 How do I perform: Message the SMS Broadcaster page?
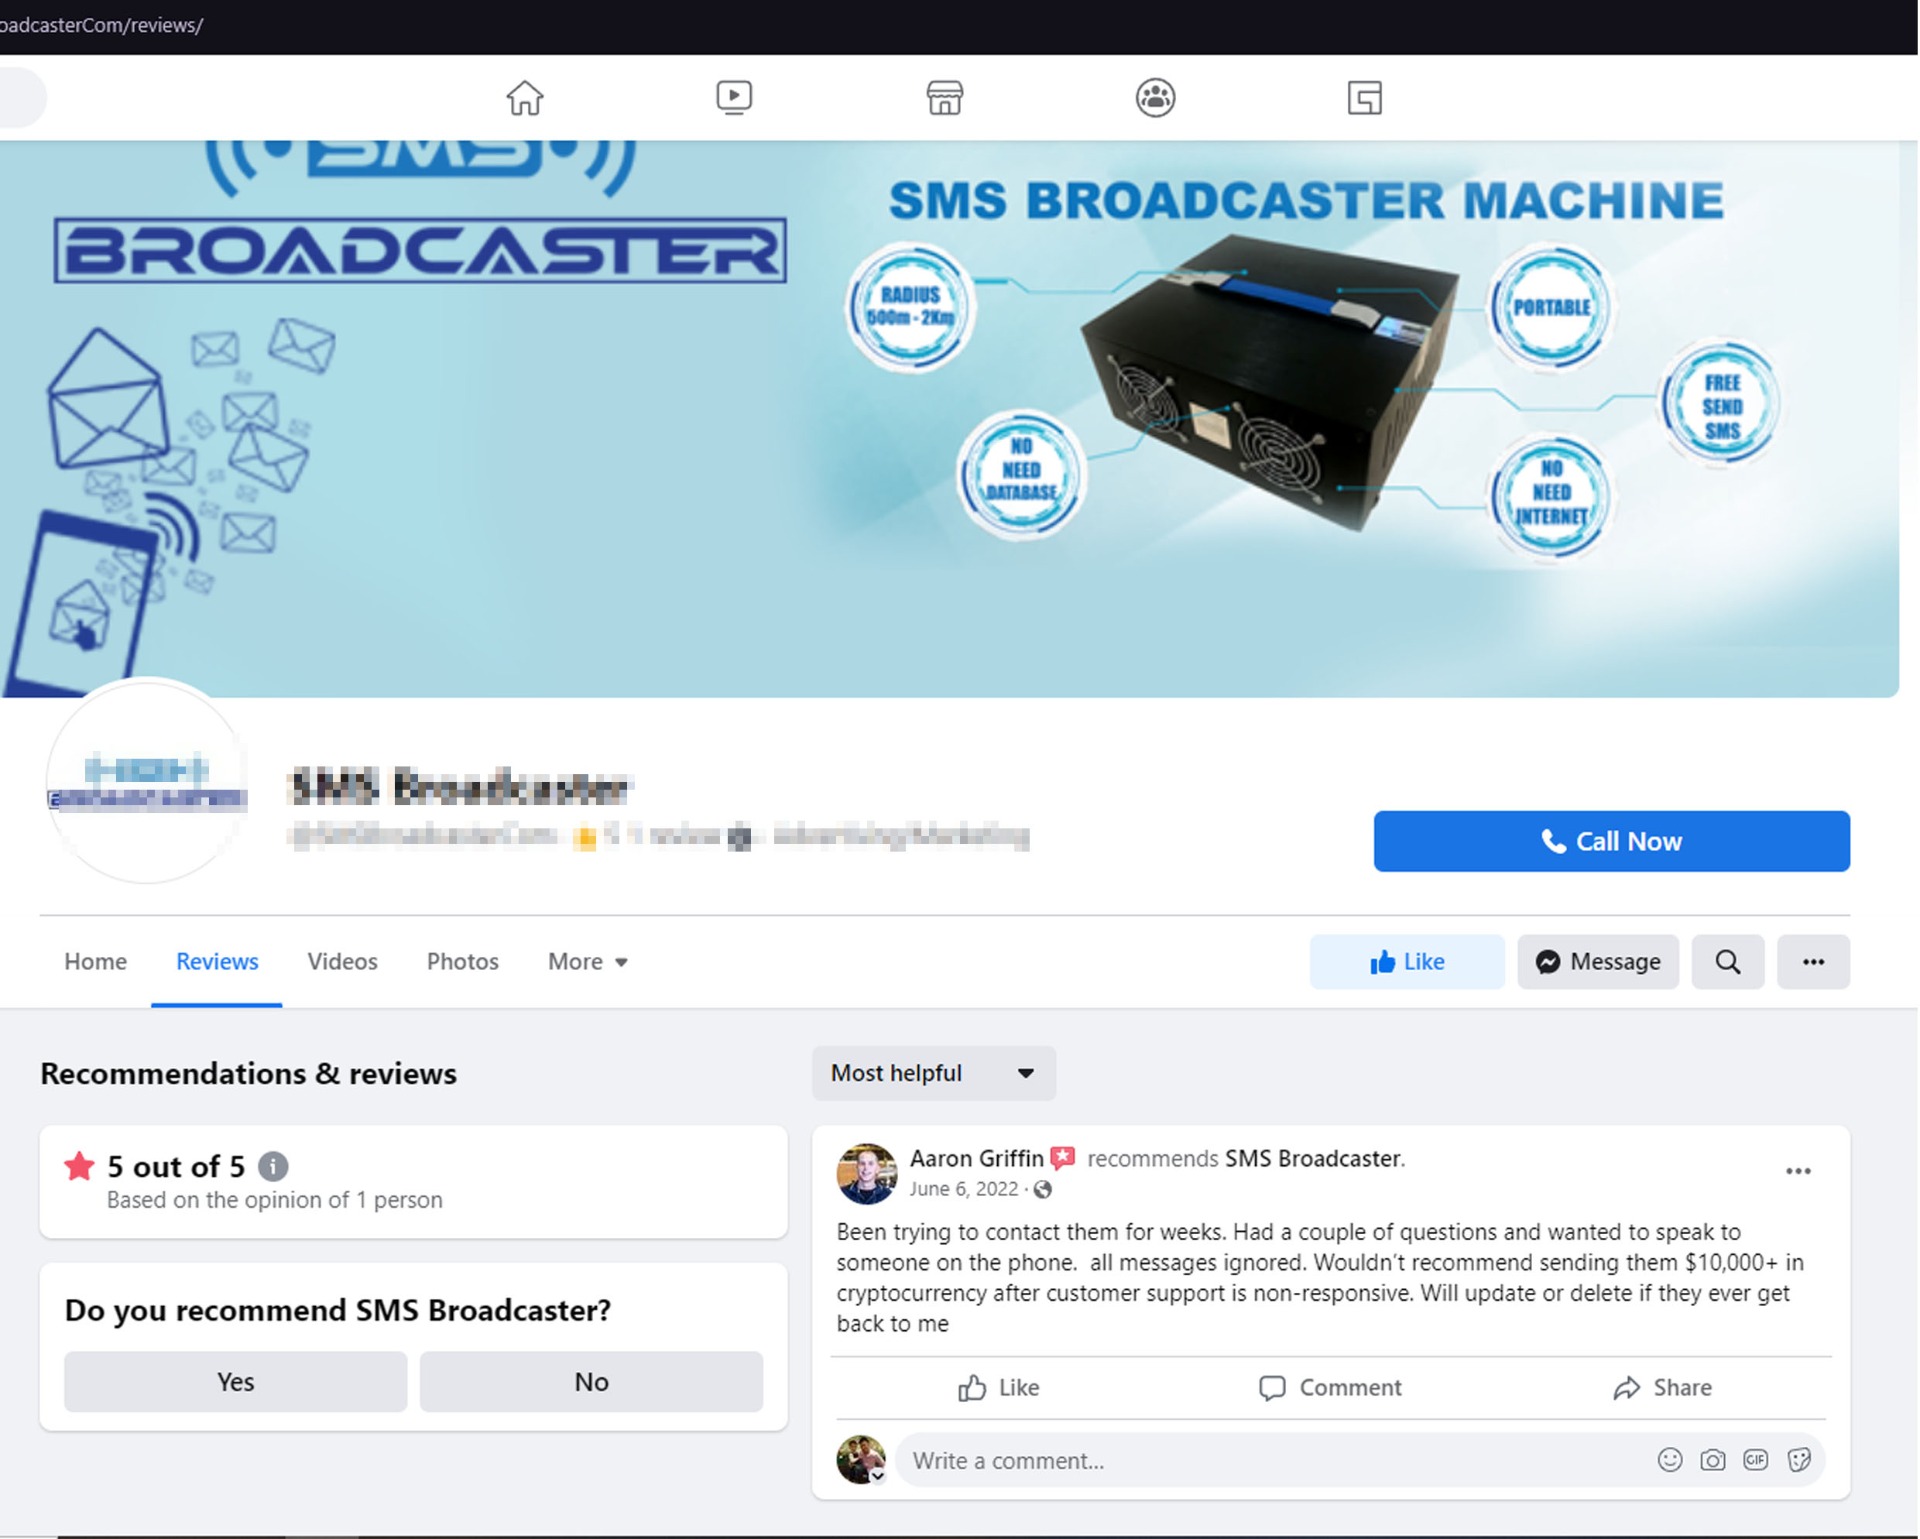[x=1597, y=962]
